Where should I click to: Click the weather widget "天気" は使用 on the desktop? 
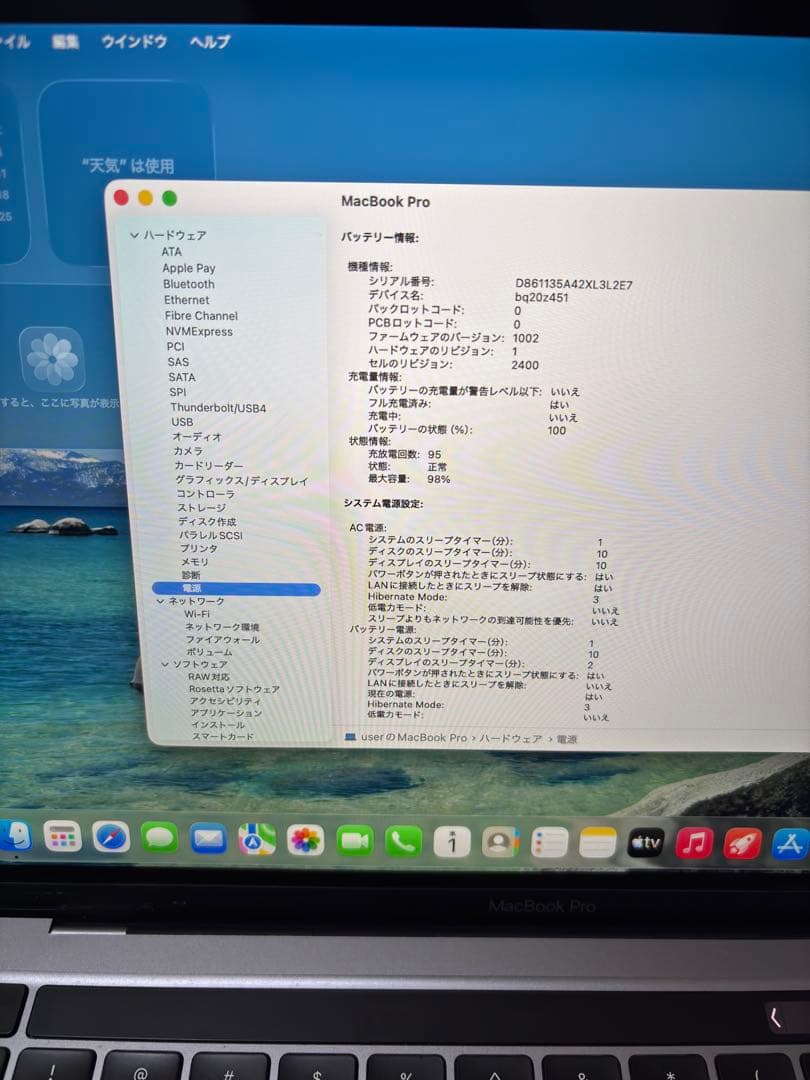point(127,166)
